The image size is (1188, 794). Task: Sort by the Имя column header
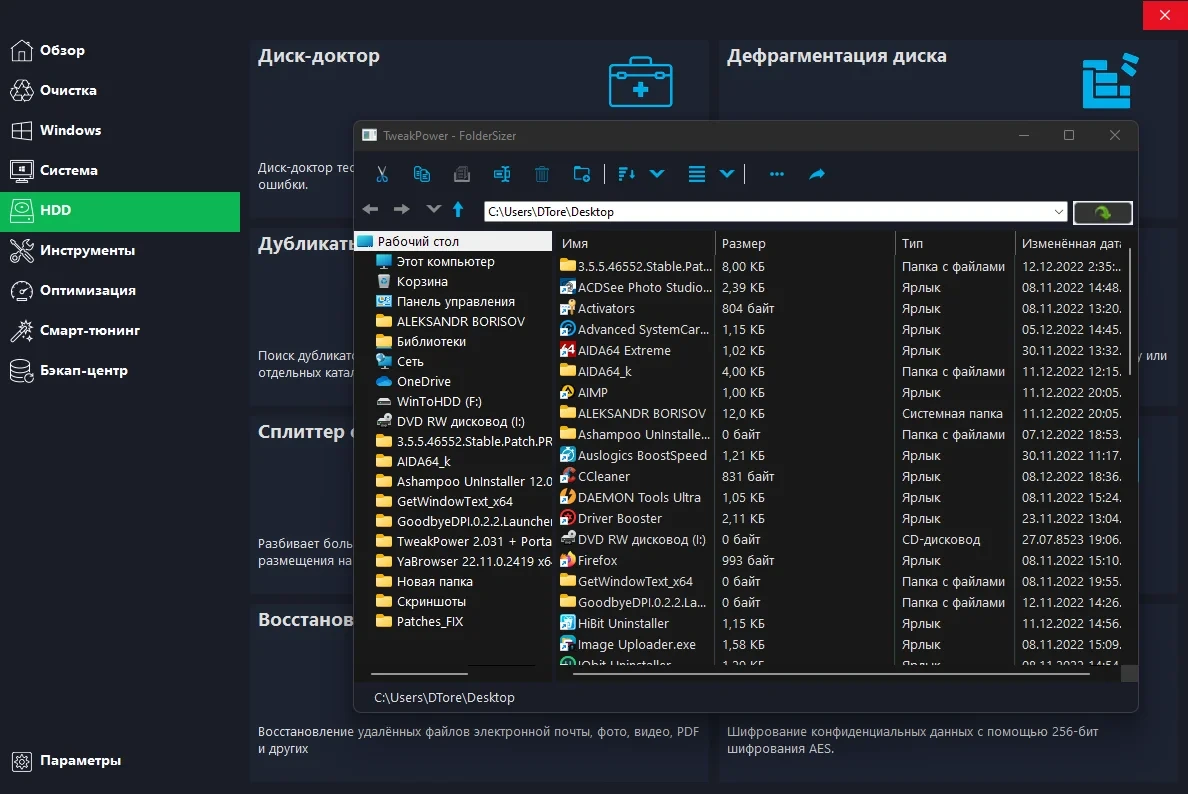[635, 243]
